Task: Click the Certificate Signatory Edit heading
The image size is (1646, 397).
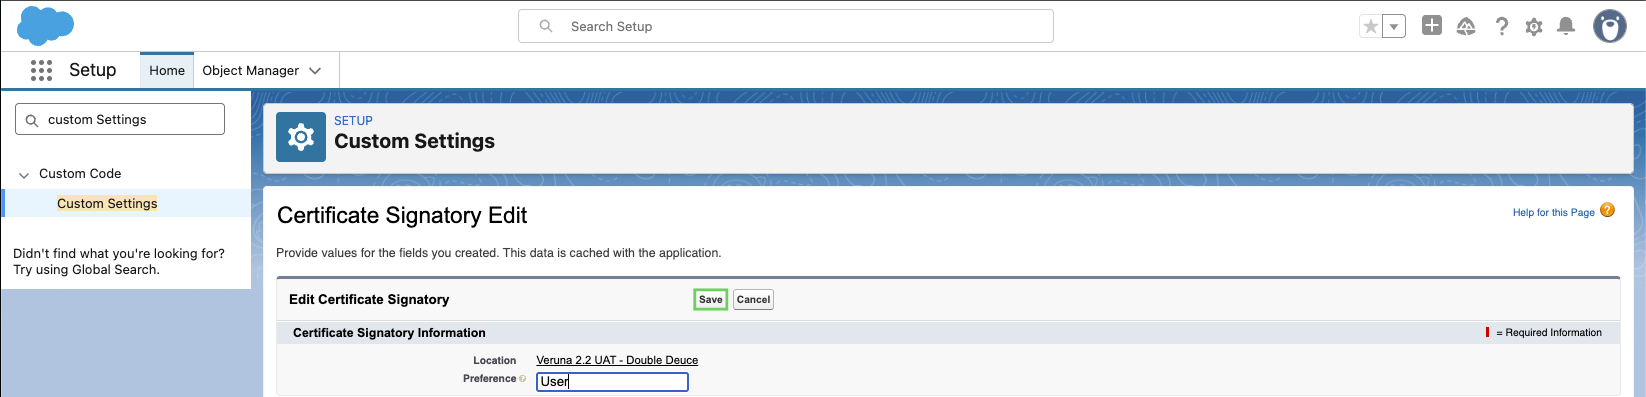Action: [x=402, y=215]
